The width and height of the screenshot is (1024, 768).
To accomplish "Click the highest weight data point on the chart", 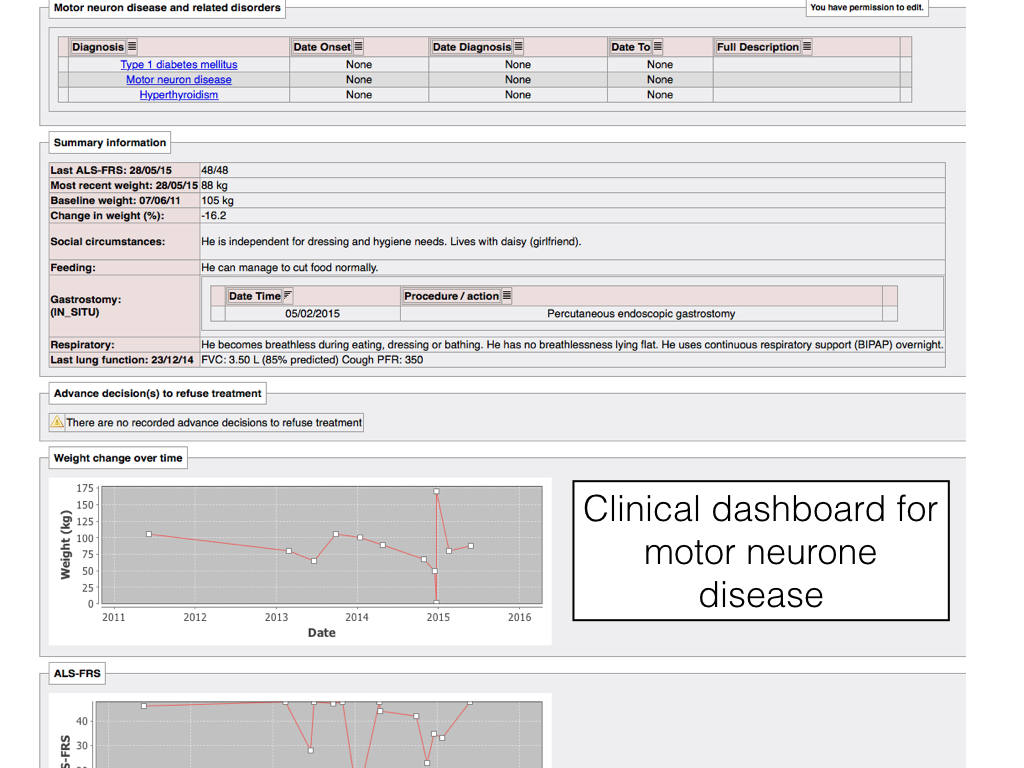I will [x=437, y=491].
